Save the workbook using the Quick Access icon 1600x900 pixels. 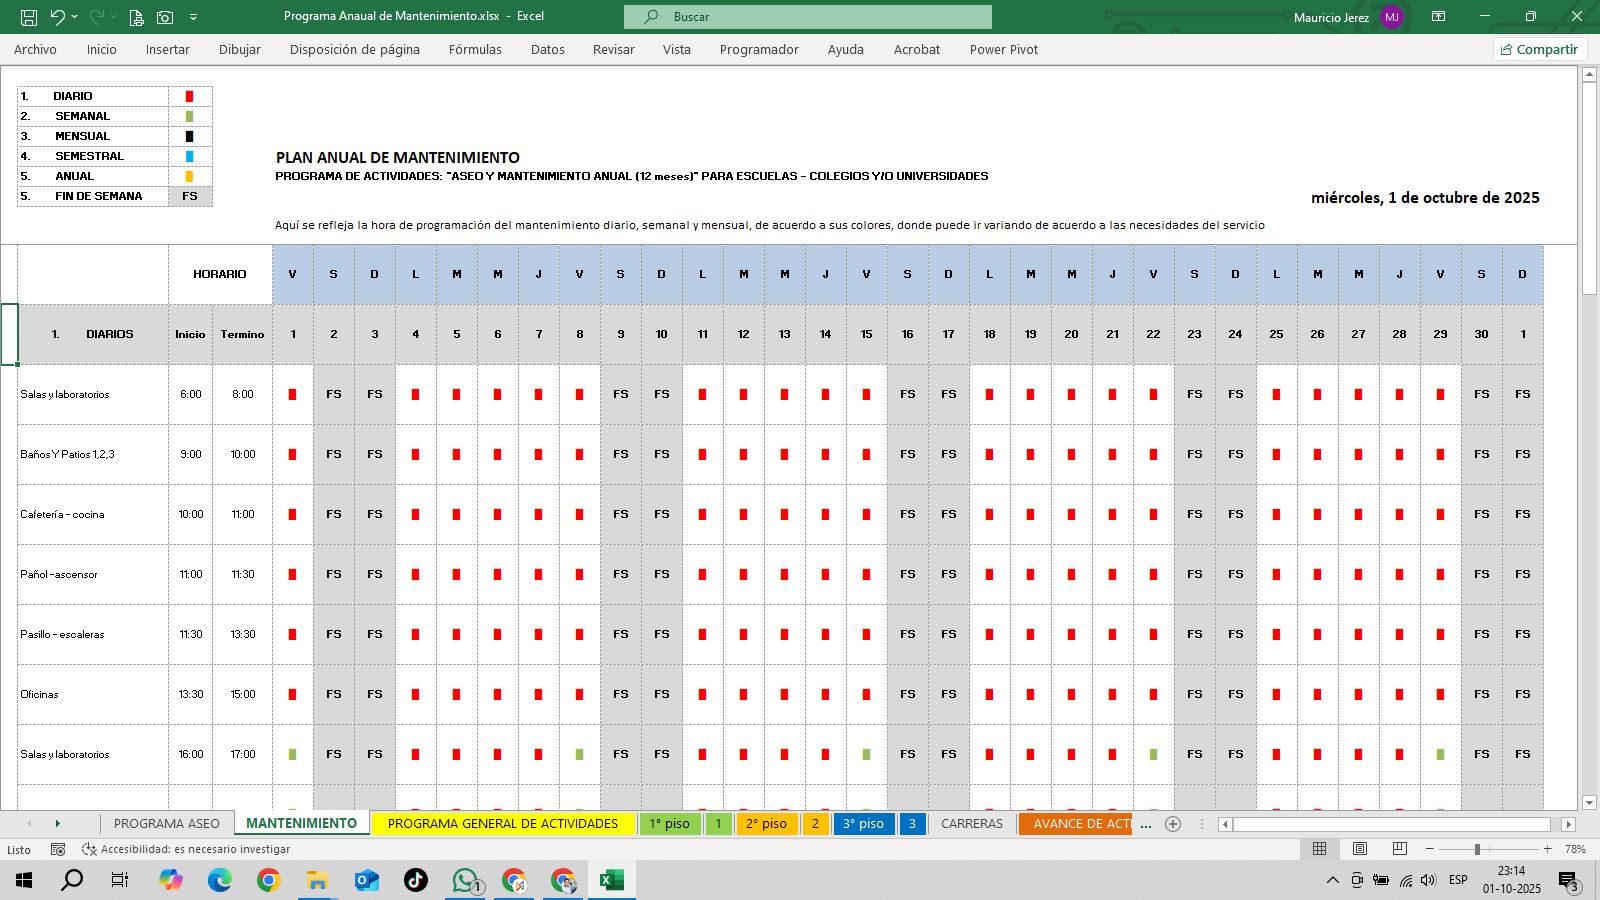[x=29, y=17]
